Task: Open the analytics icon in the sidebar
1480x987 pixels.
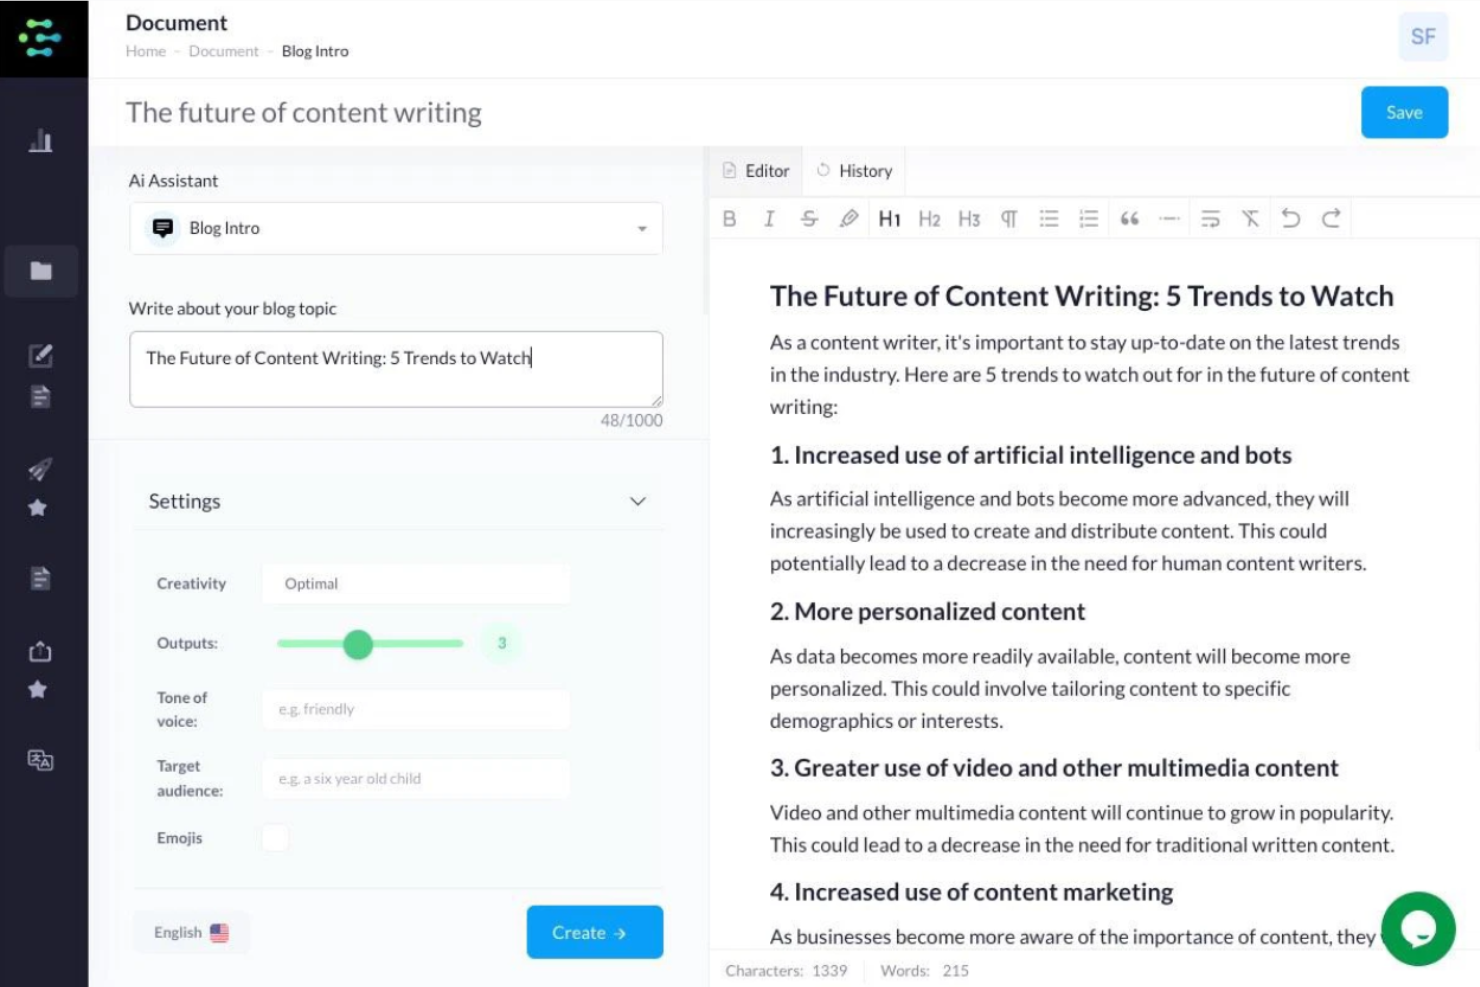Action: (x=41, y=141)
